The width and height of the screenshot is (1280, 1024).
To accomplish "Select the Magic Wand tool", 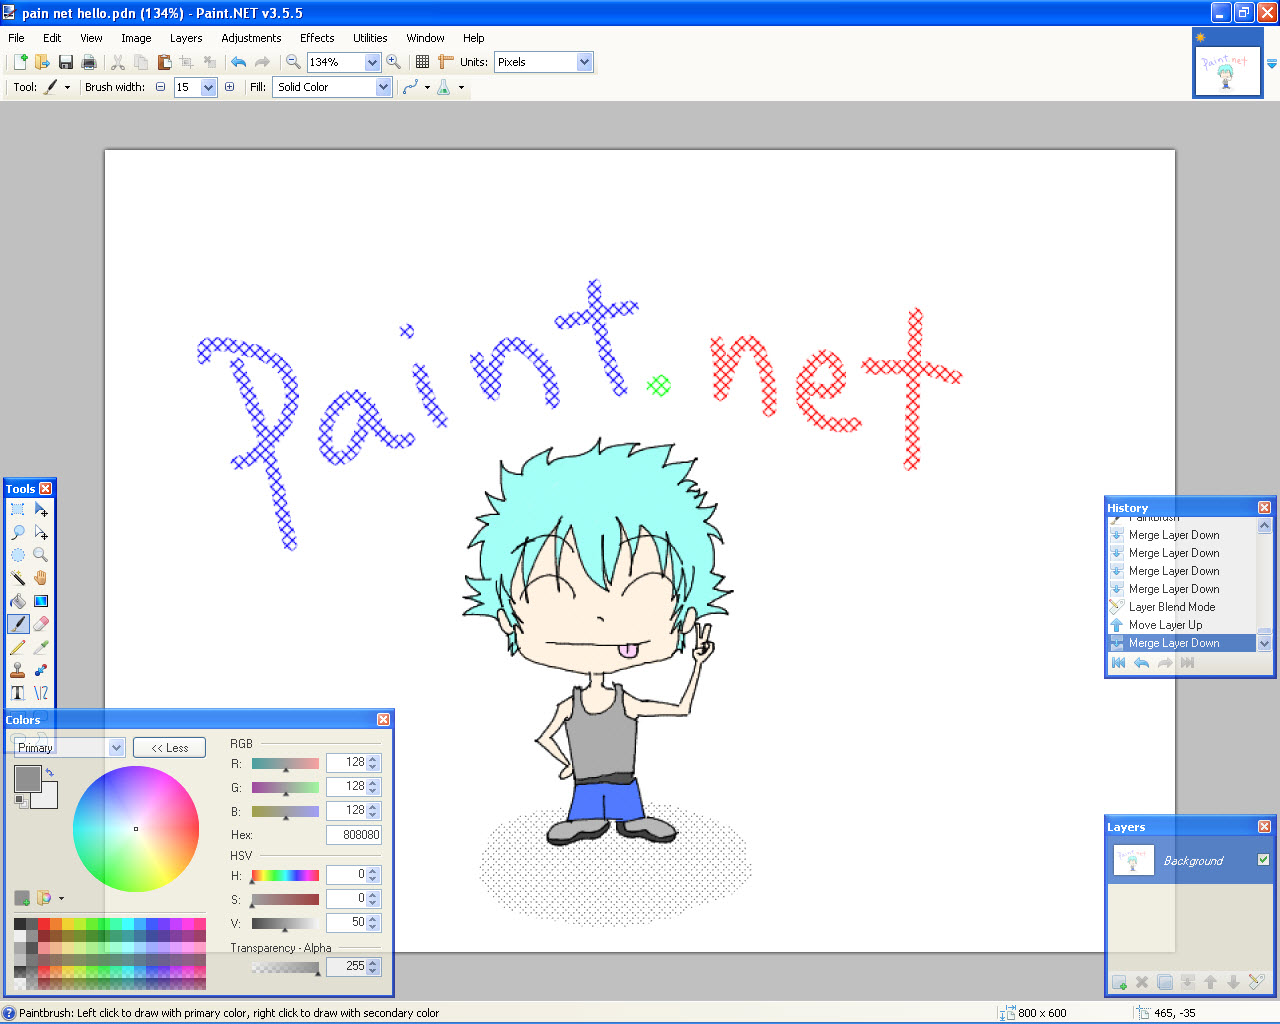I will [17, 577].
